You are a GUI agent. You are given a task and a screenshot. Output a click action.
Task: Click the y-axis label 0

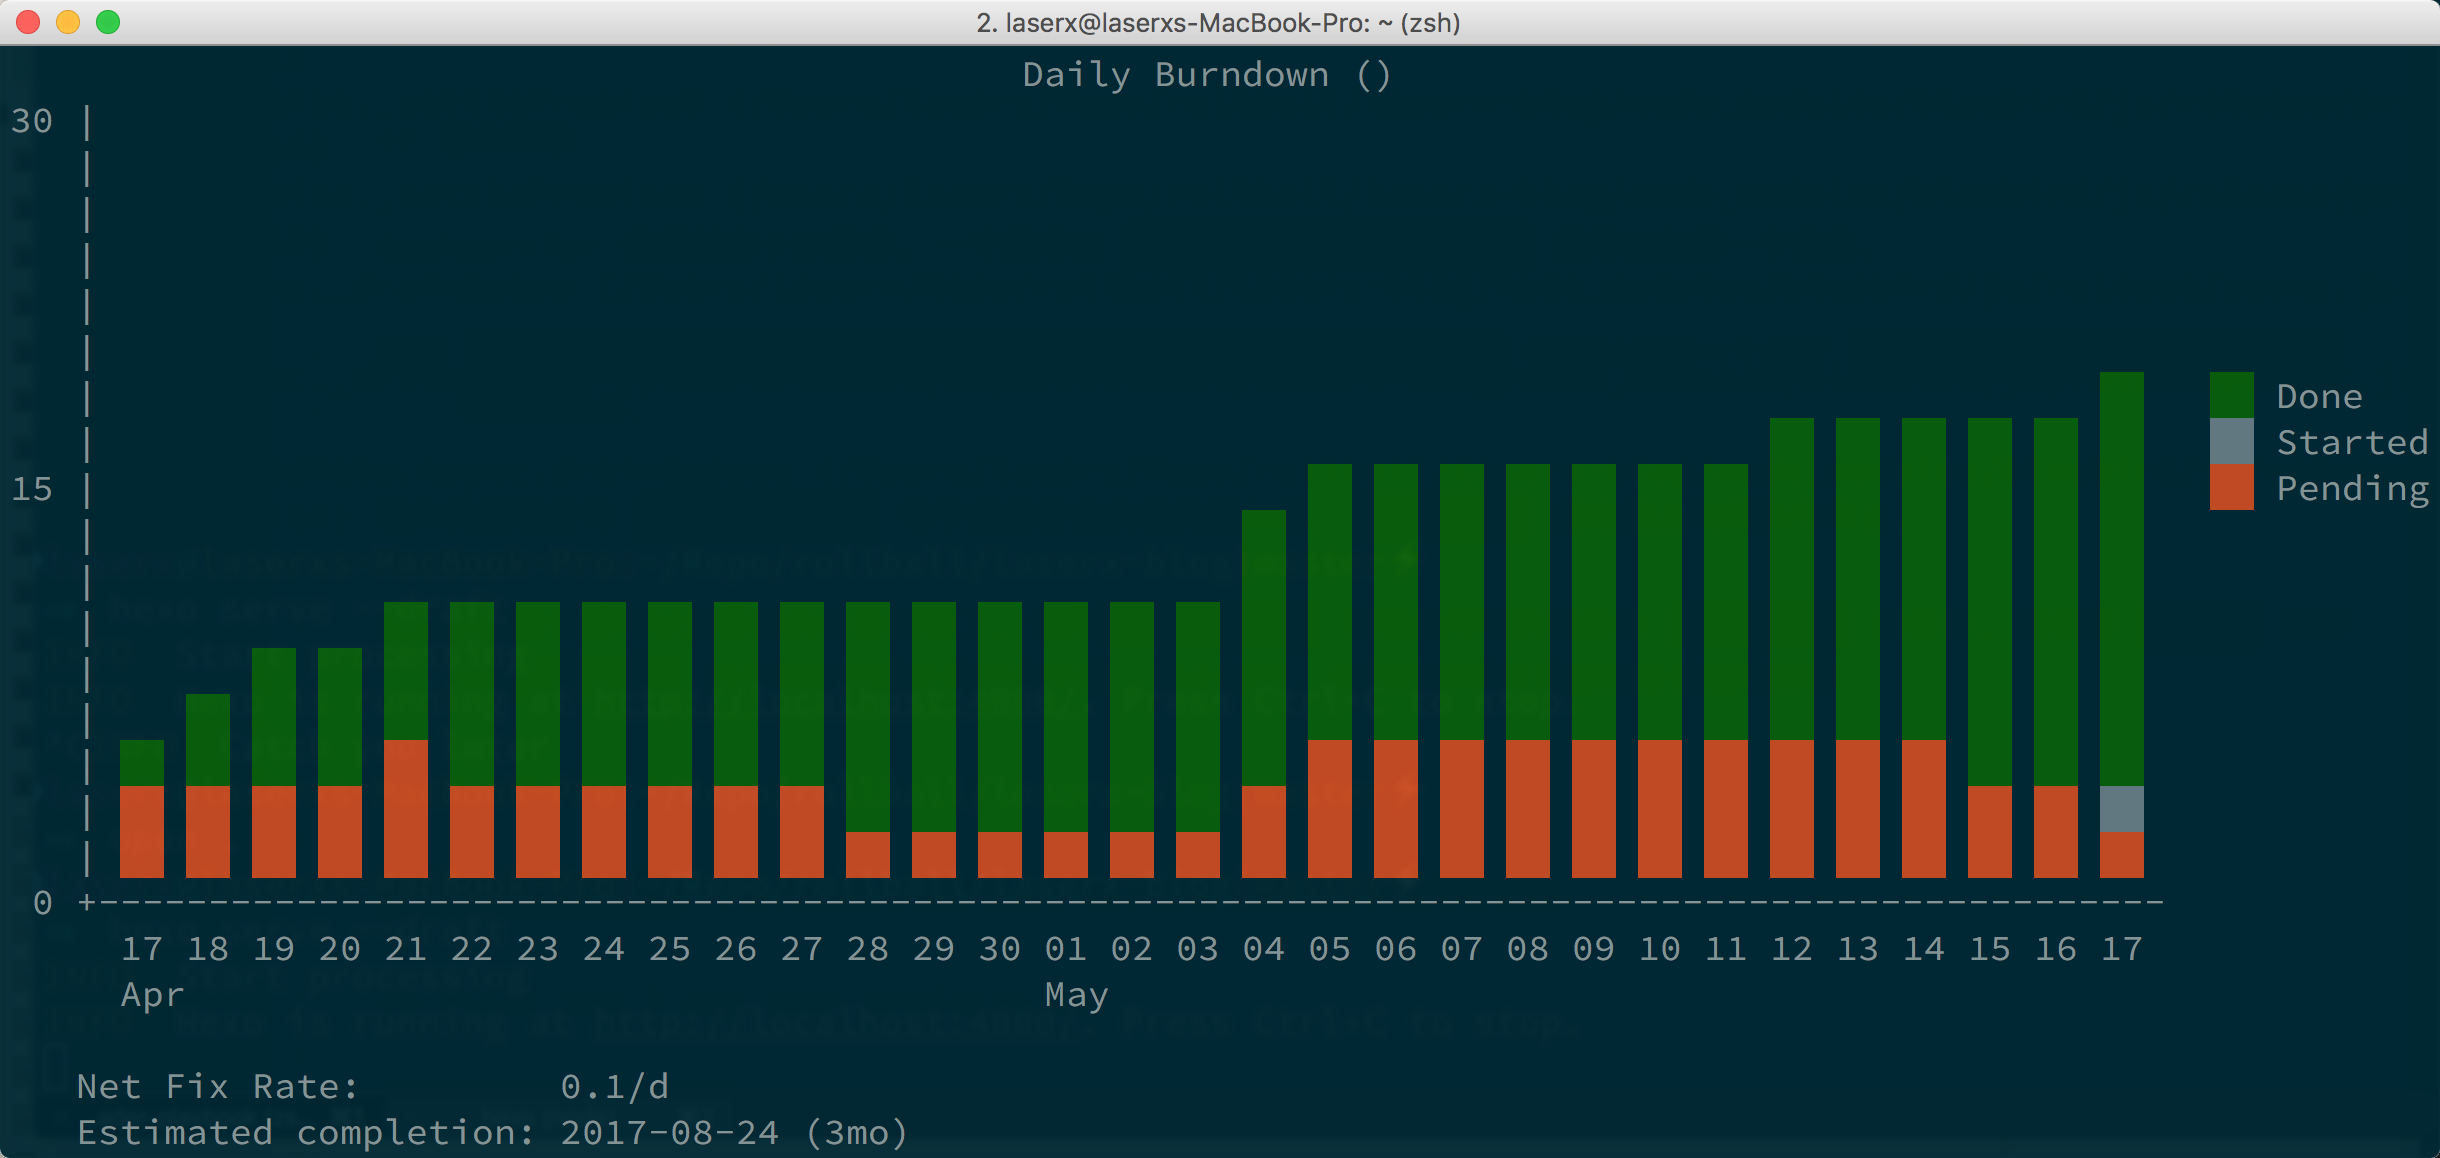43,903
